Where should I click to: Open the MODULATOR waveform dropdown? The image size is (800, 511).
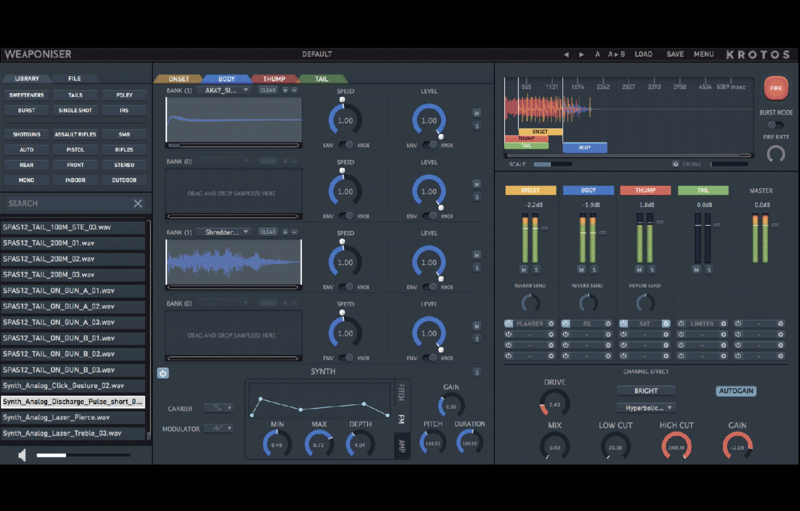[218, 428]
